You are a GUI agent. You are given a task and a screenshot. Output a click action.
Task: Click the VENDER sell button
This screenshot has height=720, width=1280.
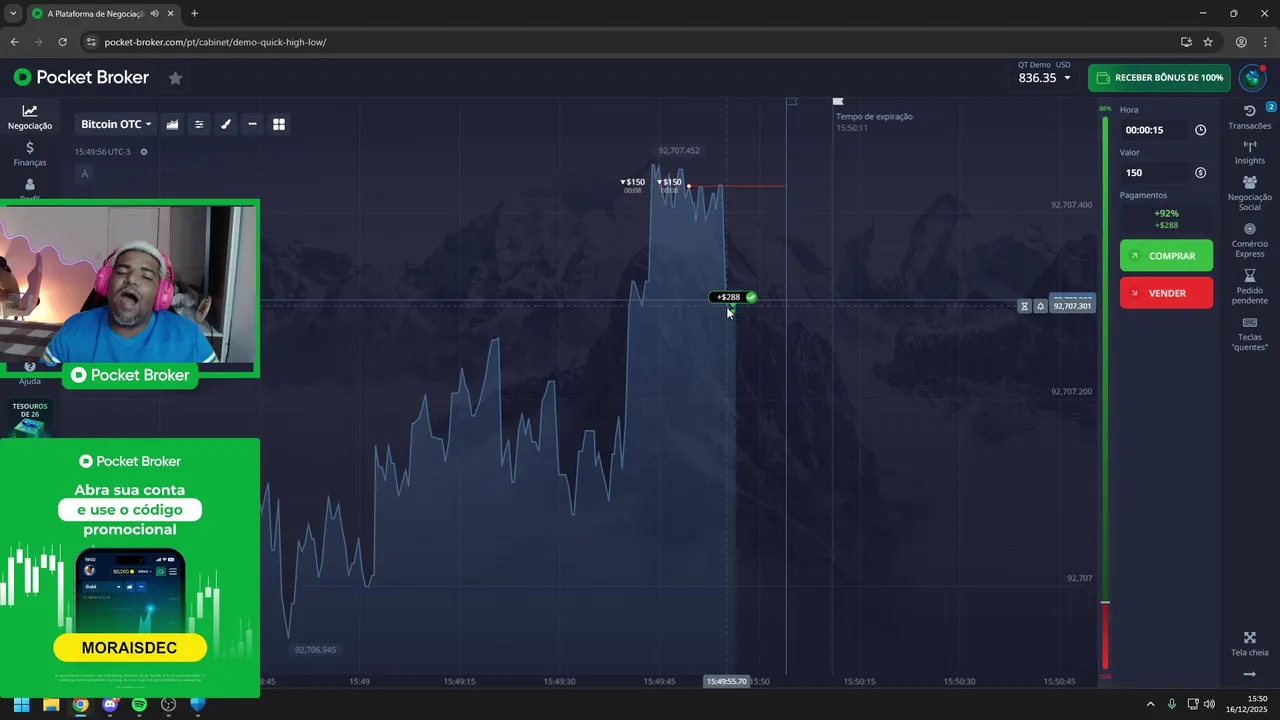[1166, 293]
